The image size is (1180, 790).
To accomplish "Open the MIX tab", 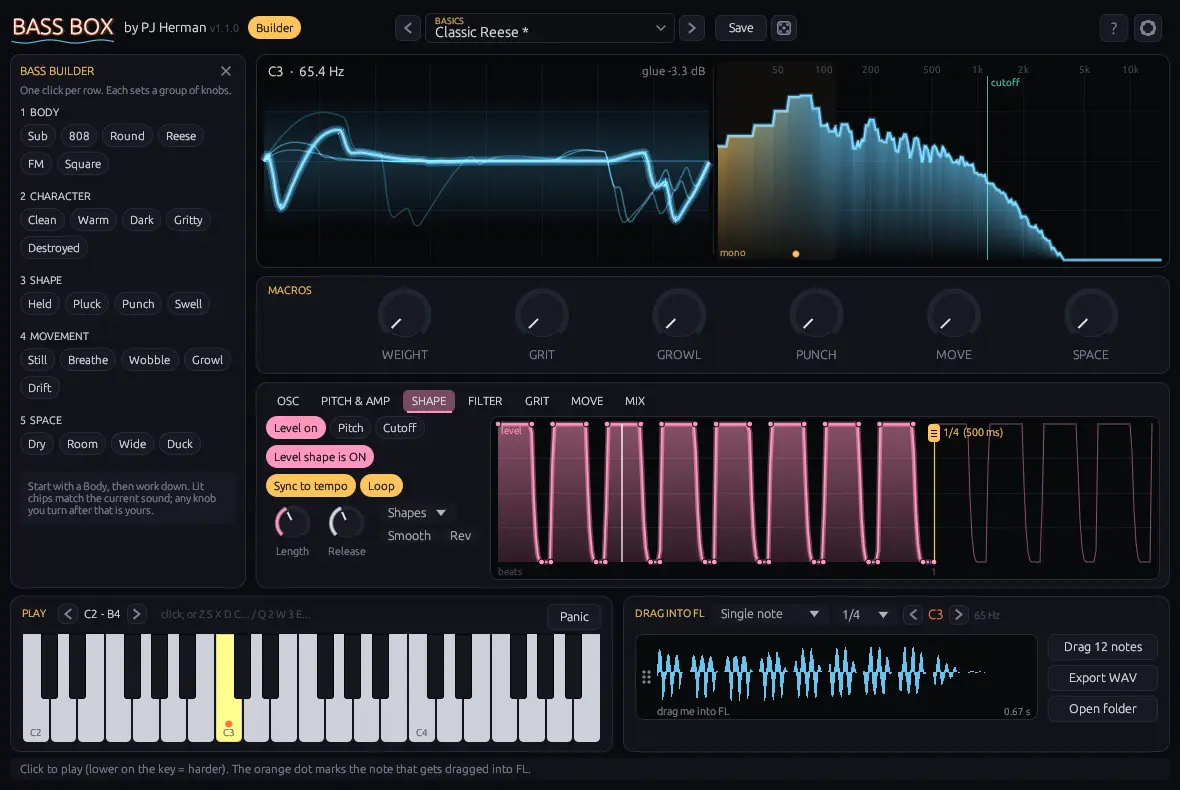I will point(634,401).
